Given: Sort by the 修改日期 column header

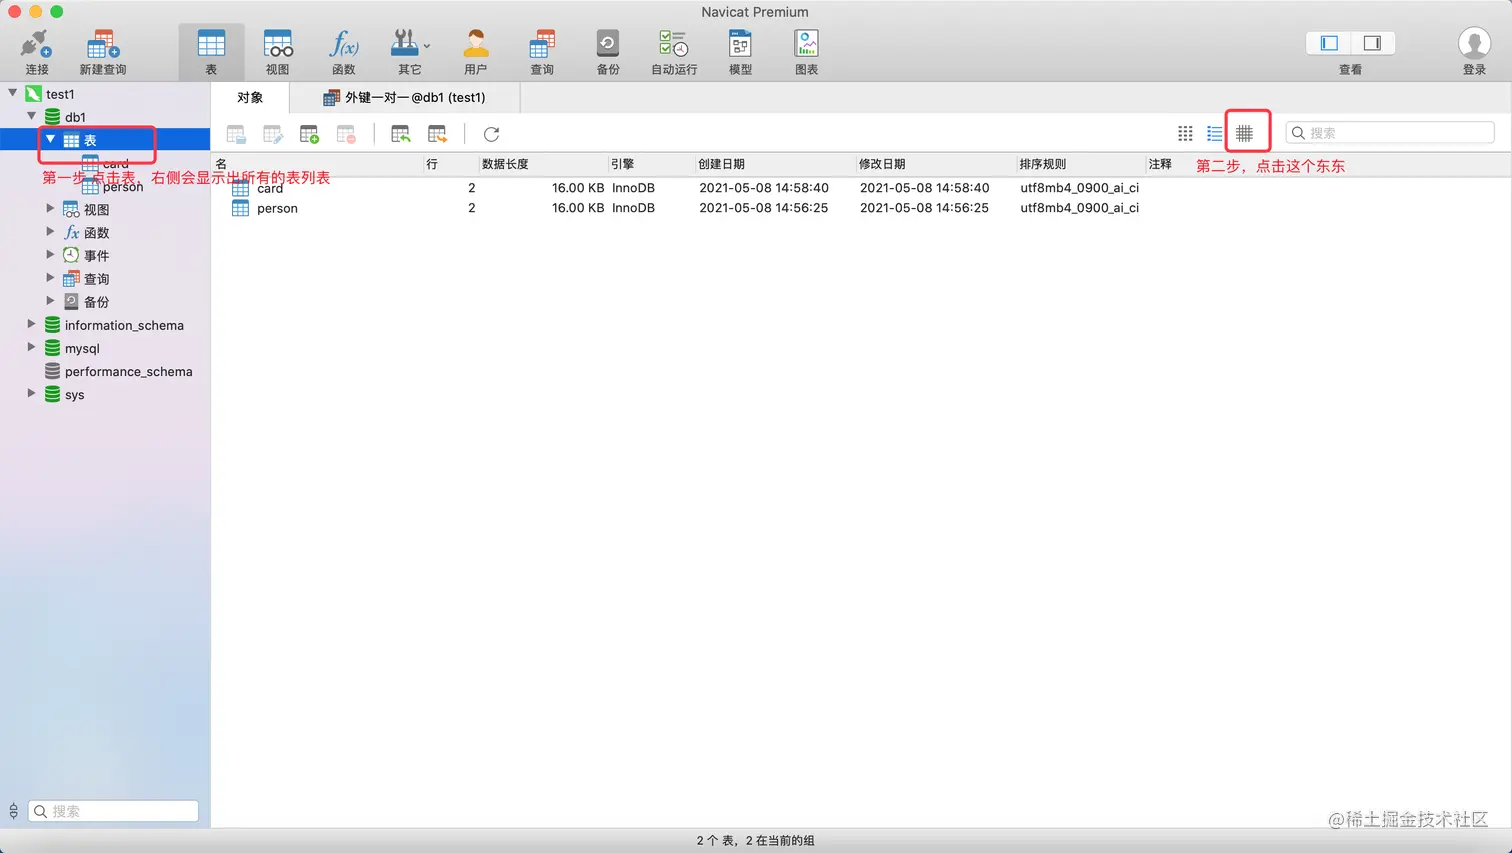Looking at the screenshot, I should tap(935, 164).
